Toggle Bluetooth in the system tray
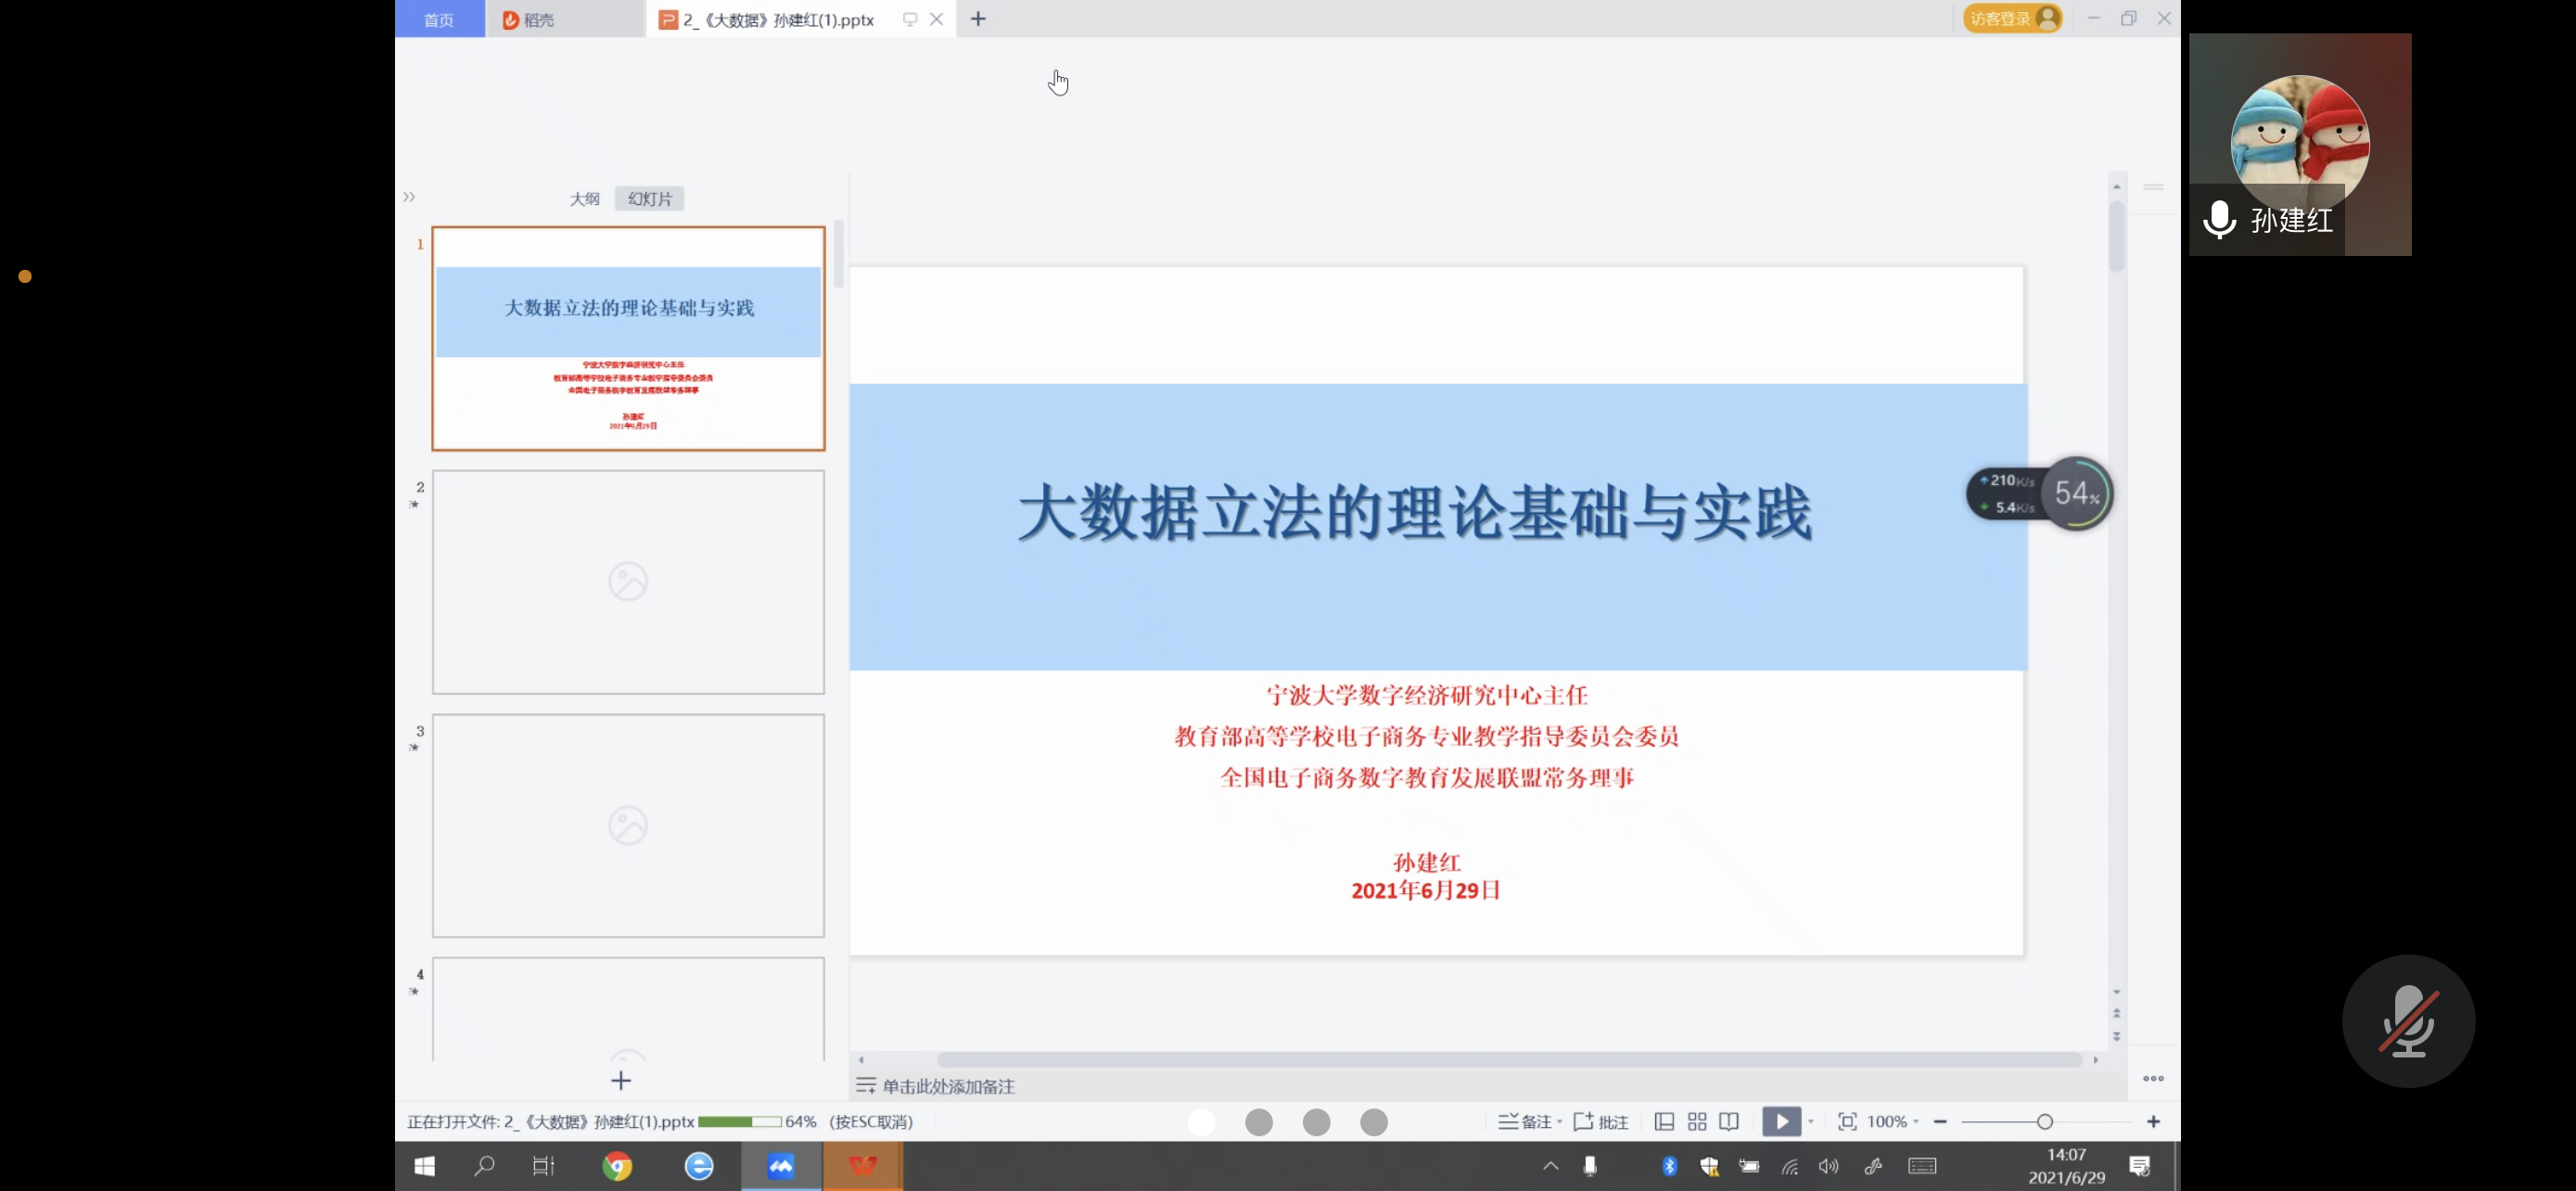 pos(1668,1166)
